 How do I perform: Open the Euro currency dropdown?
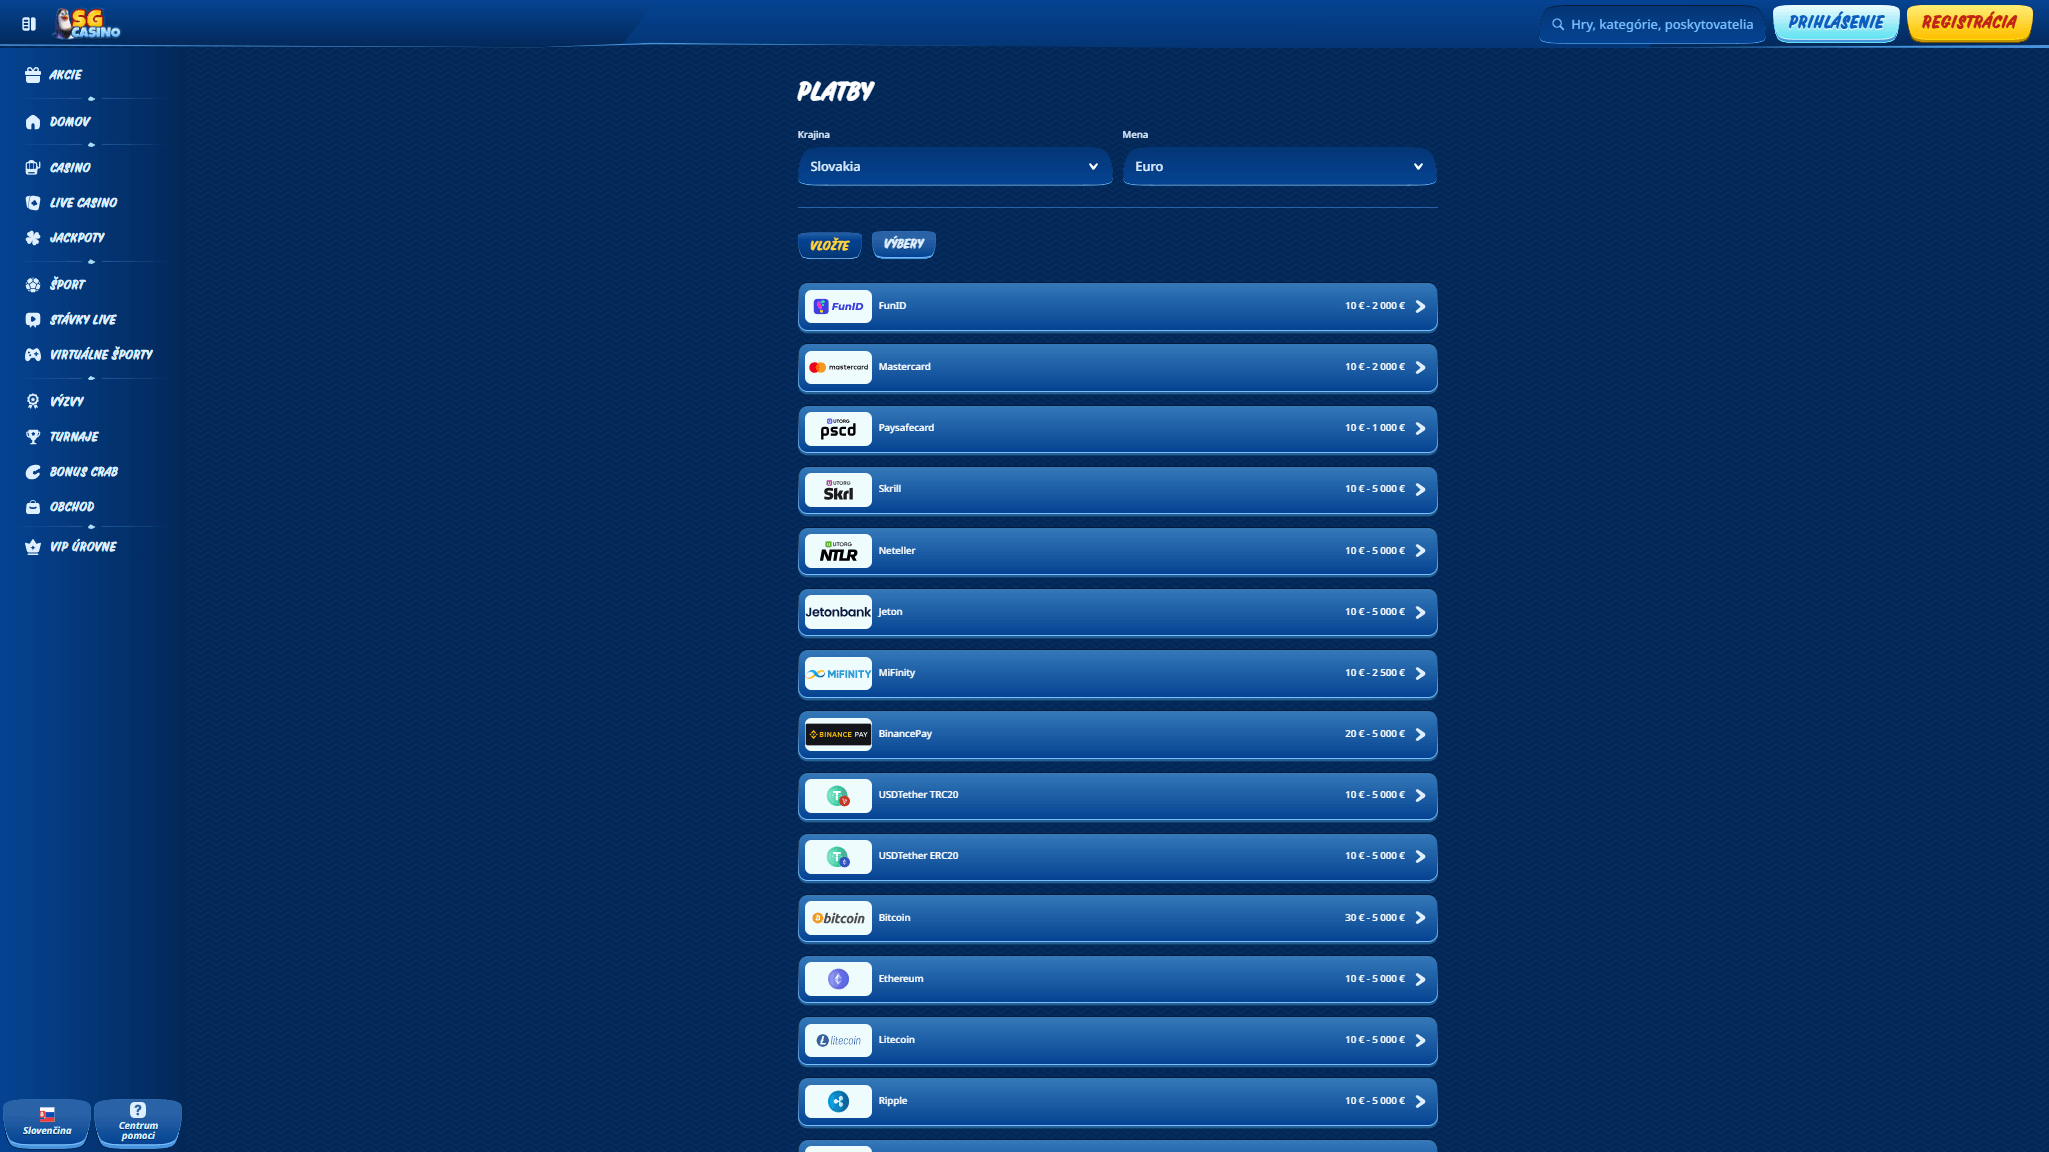tap(1279, 166)
